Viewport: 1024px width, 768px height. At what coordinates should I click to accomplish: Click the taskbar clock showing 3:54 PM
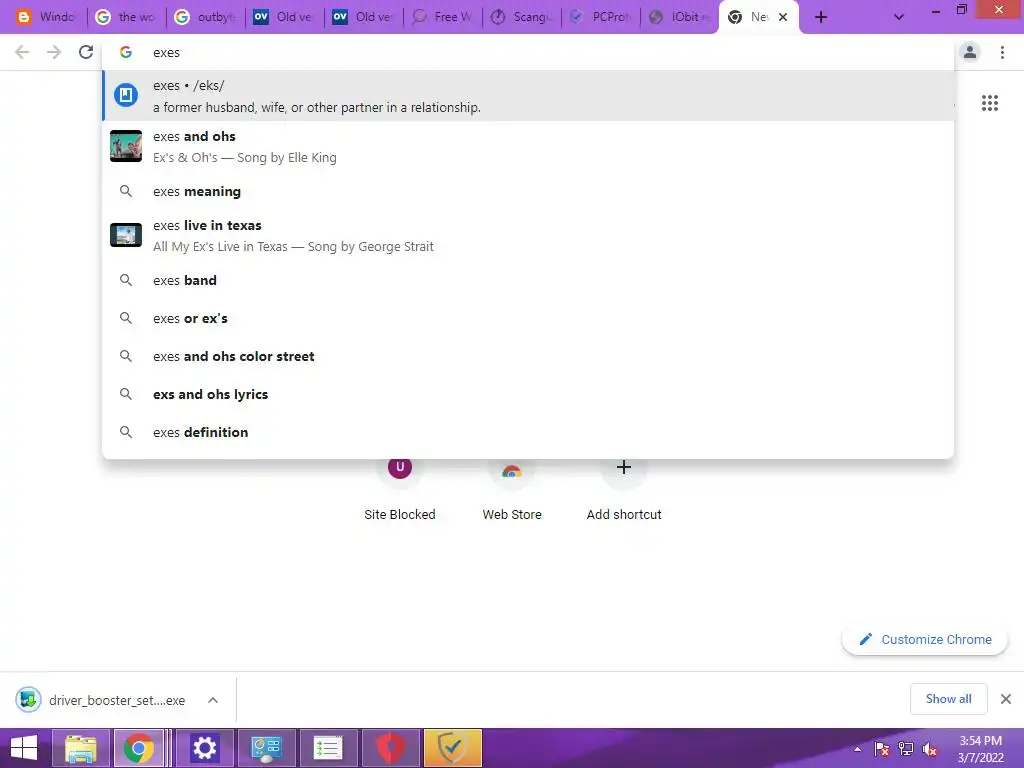[x=980, y=748]
